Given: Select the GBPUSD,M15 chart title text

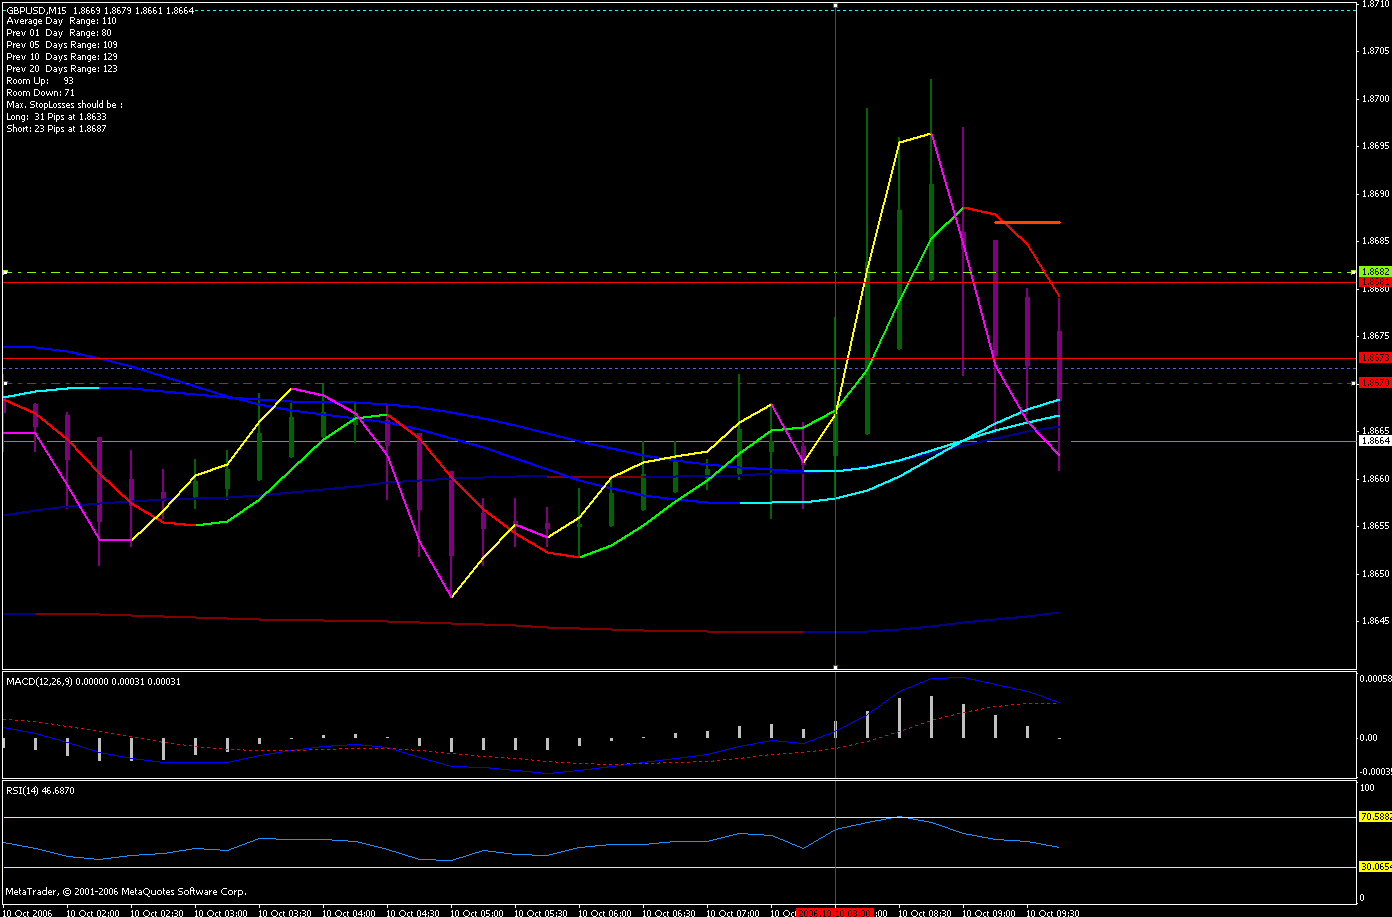Looking at the screenshot, I should click(35, 9).
